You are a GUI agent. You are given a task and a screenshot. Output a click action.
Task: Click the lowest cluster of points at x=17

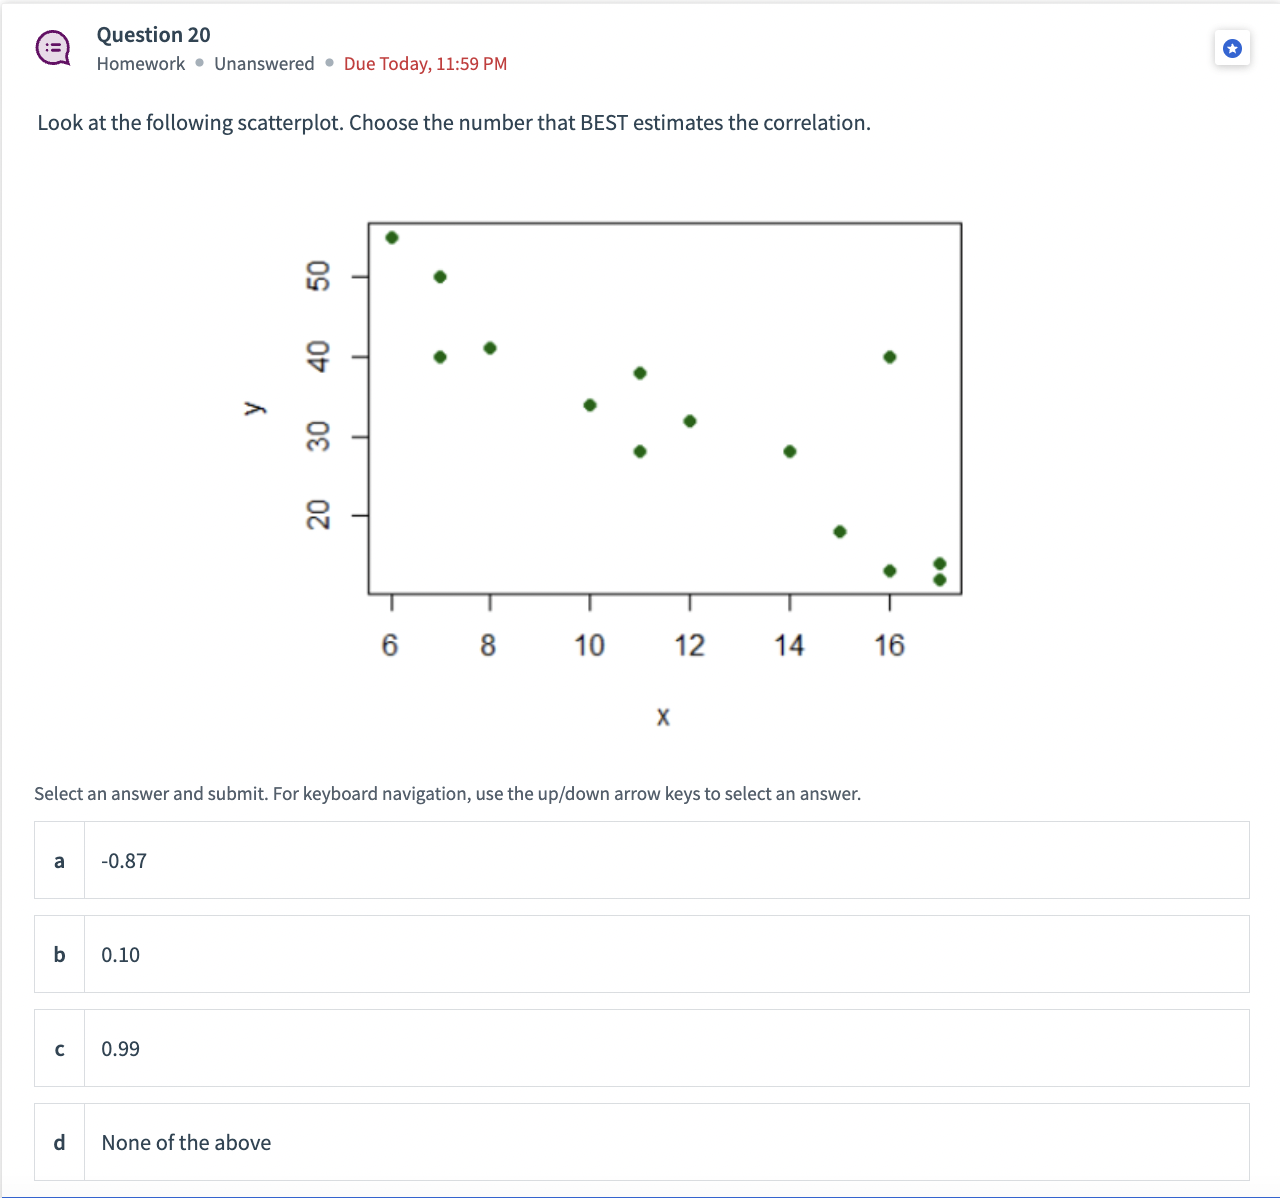pyautogui.click(x=939, y=572)
